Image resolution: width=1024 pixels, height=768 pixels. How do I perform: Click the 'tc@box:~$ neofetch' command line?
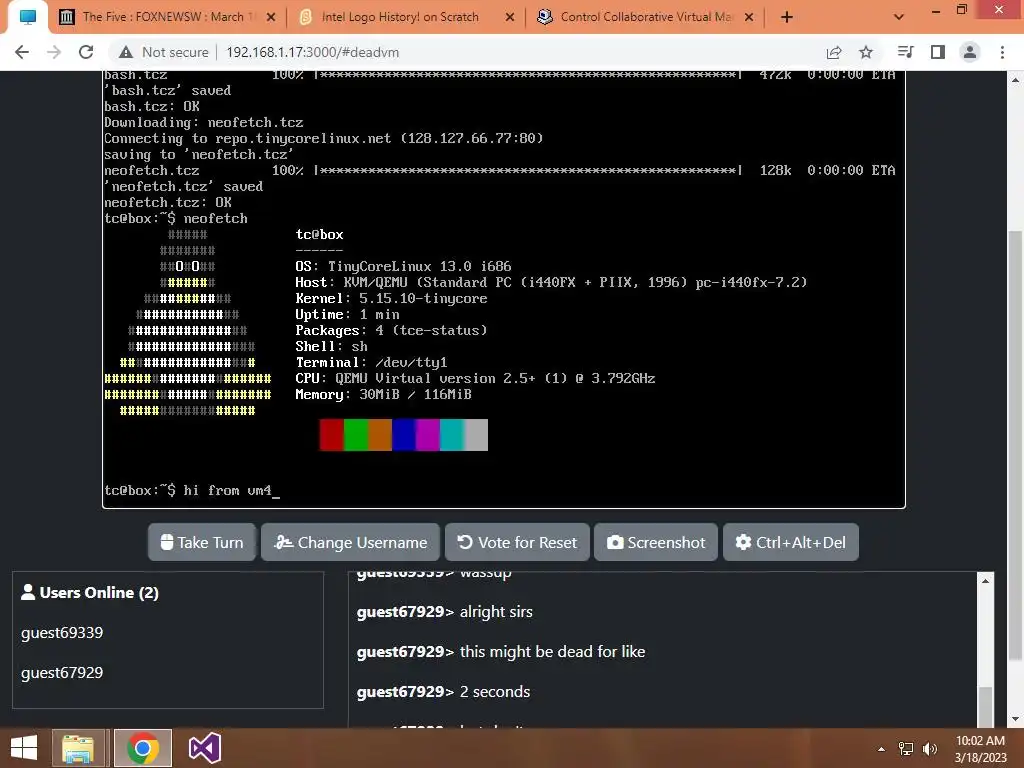pos(176,218)
